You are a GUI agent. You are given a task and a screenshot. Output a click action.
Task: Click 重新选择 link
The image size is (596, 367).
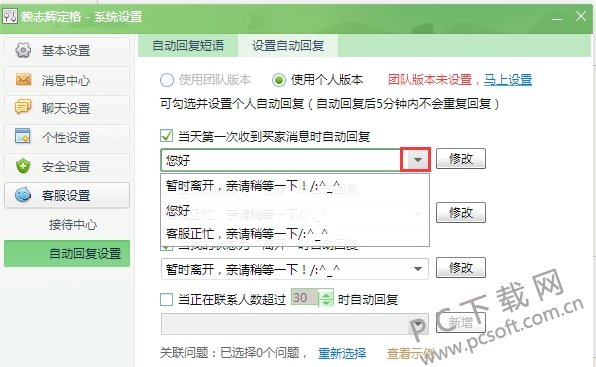[342, 353]
